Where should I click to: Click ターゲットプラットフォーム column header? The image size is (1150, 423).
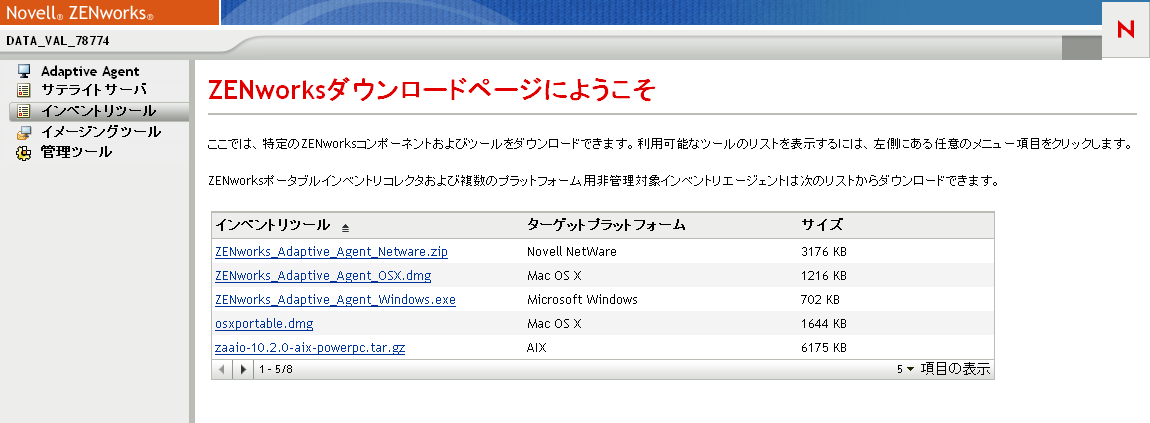[x=606, y=225]
